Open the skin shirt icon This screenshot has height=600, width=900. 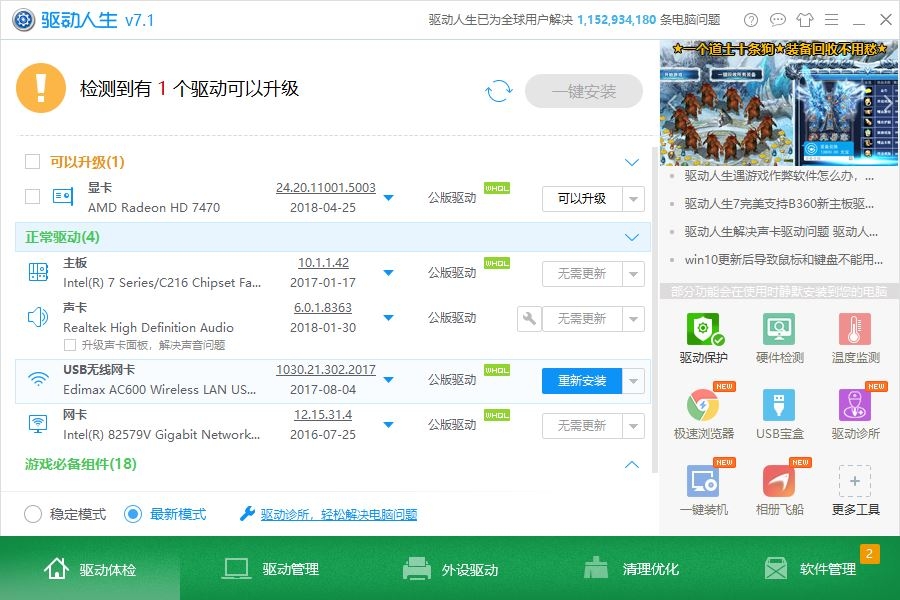(805, 20)
